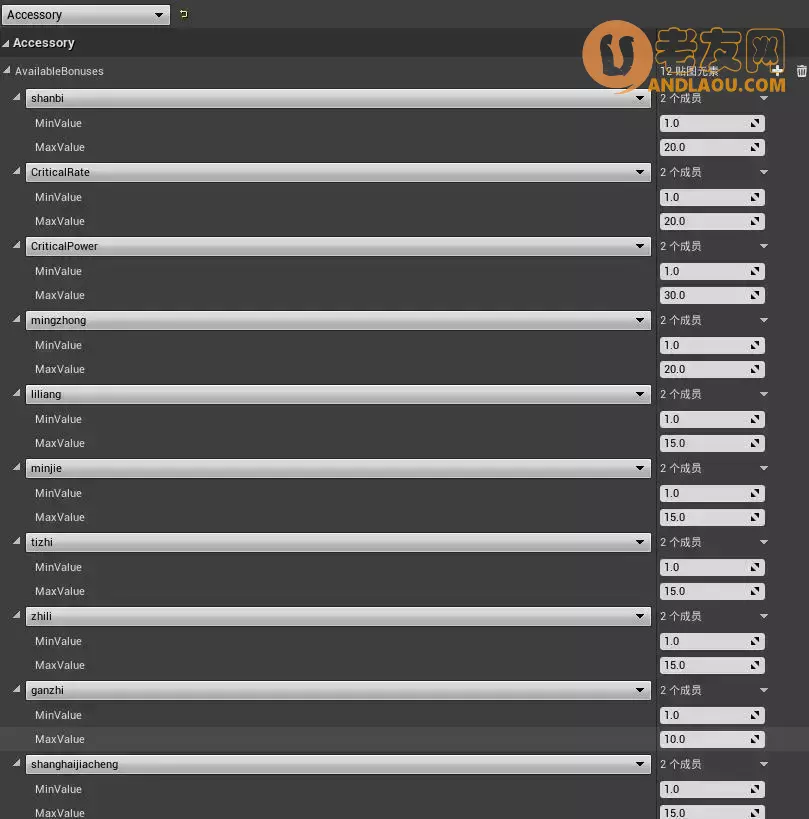Click the add element plus icon
Viewport: 809px width, 819px height.
point(778,71)
